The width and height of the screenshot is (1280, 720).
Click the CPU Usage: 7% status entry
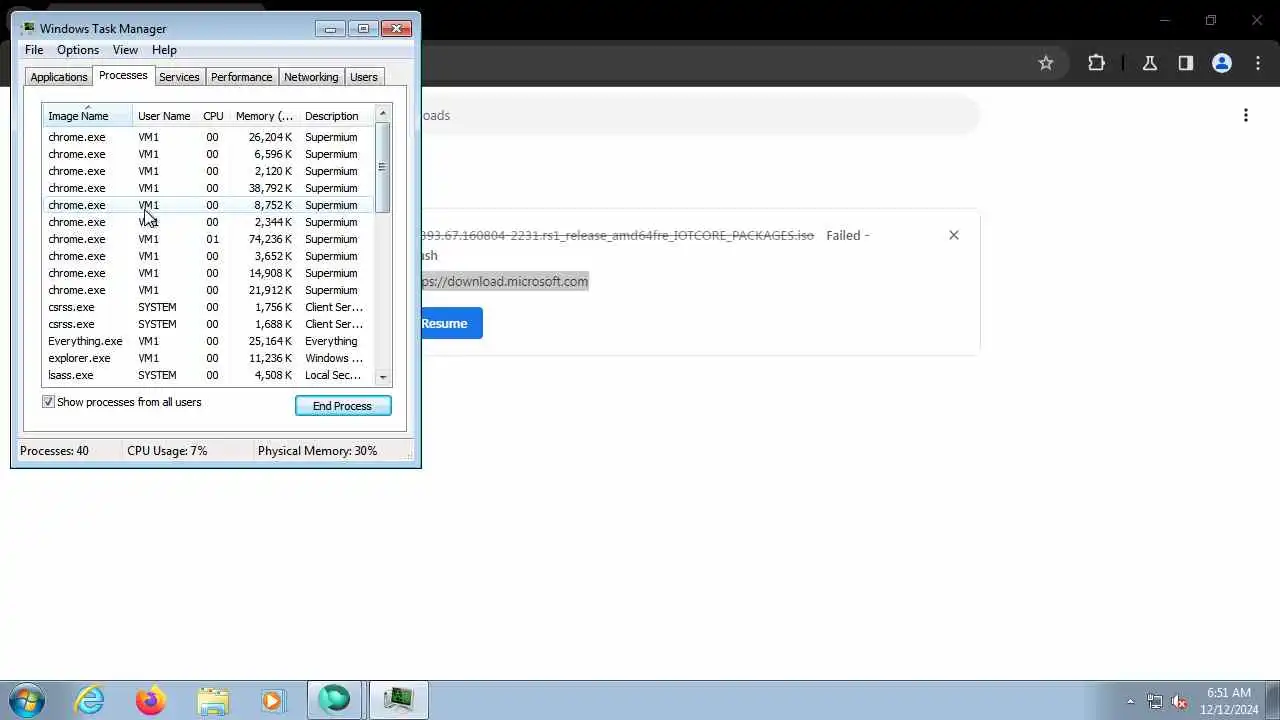(167, 451)
